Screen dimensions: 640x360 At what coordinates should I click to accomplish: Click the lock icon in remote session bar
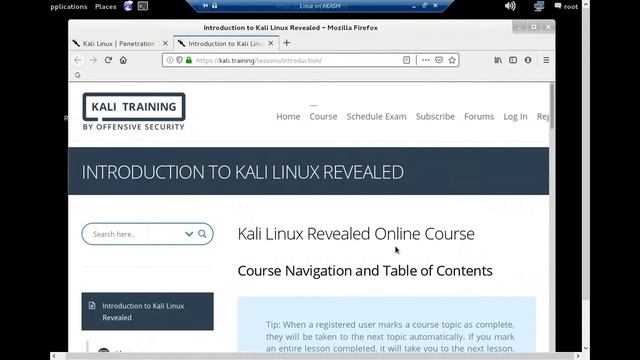tap(214, 6)
